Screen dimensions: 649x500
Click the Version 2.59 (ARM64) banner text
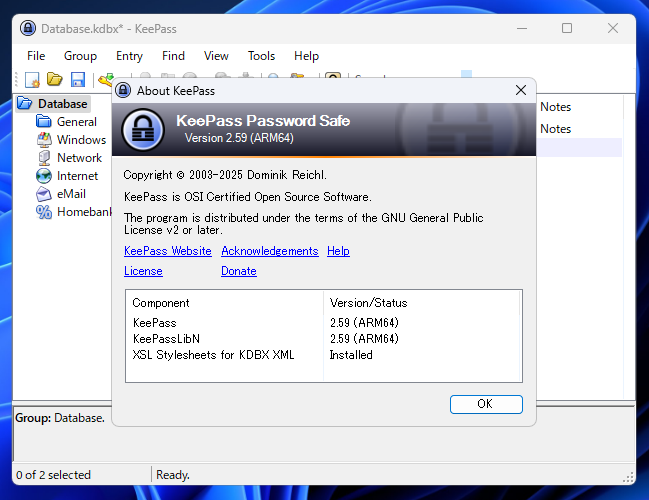coord(239,138)
